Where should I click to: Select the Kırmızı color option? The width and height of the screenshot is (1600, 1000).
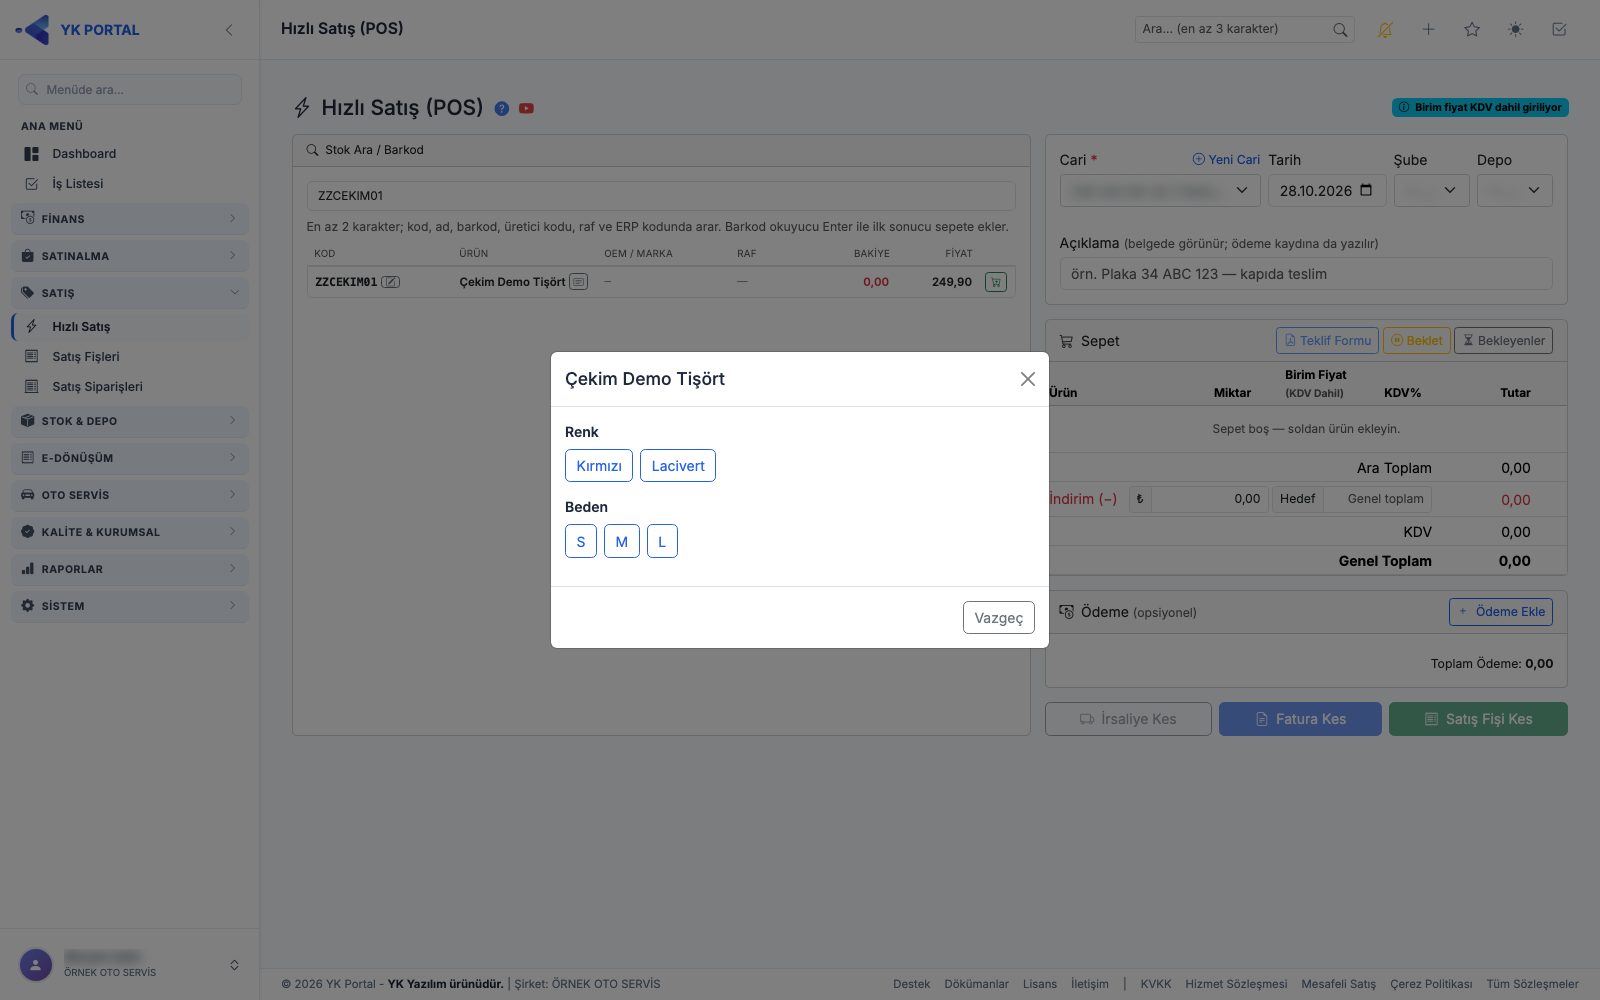(x=599, y=466)
